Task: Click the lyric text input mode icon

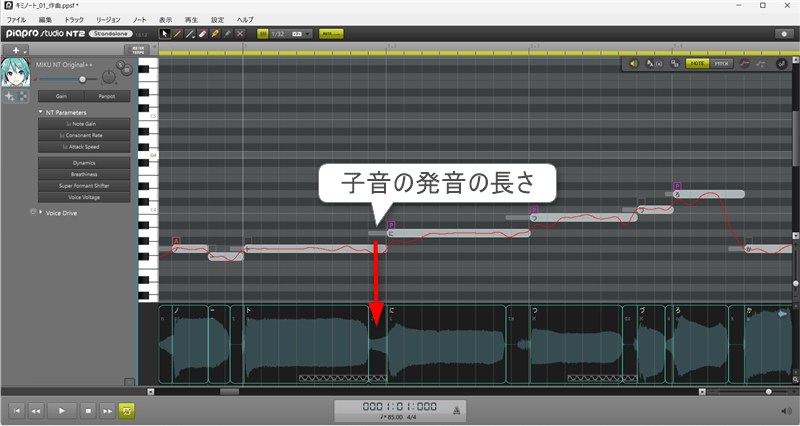Action: coord(653,64)
